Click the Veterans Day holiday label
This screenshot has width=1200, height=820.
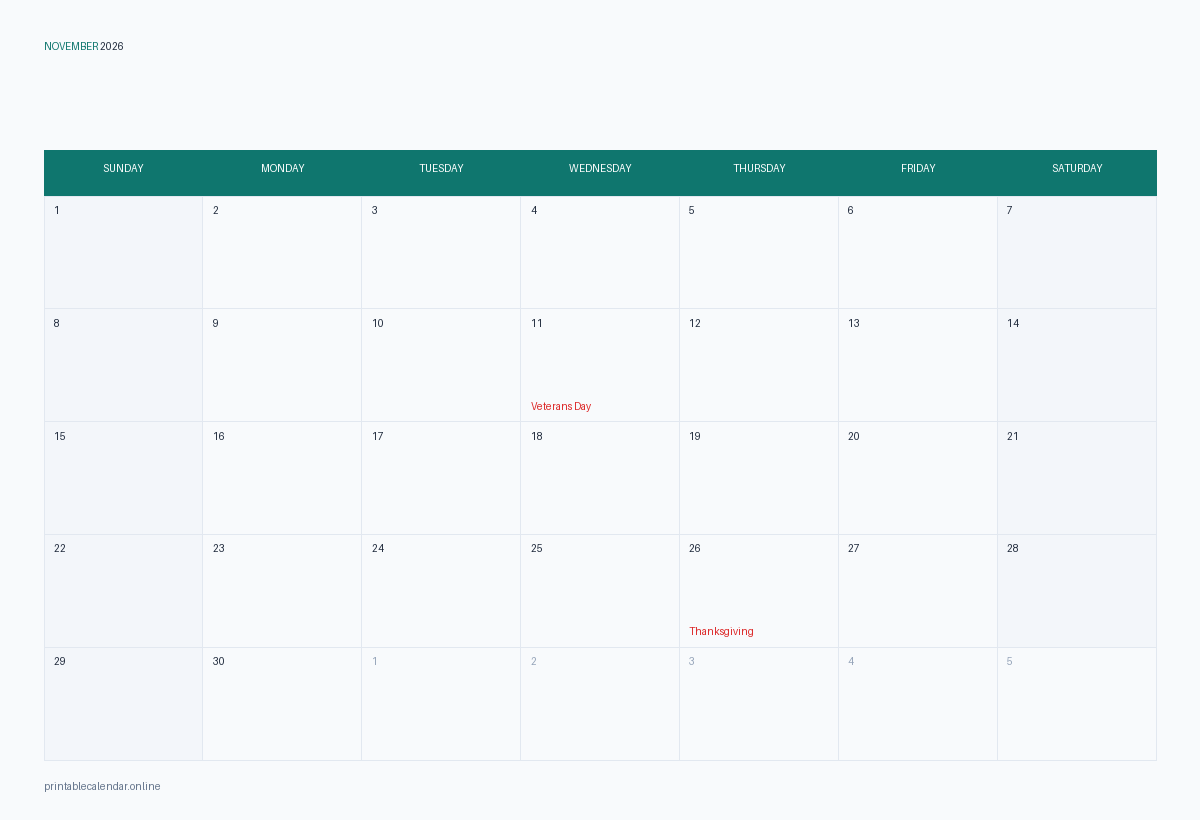pos(561,406)
